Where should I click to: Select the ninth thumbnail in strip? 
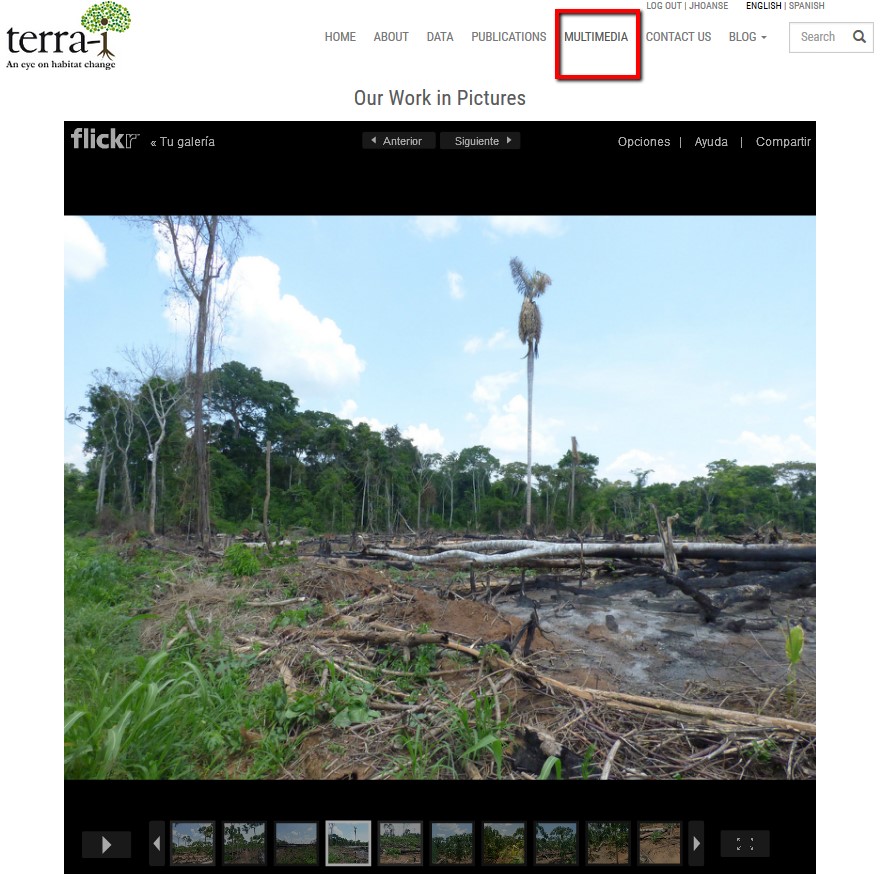608,843
